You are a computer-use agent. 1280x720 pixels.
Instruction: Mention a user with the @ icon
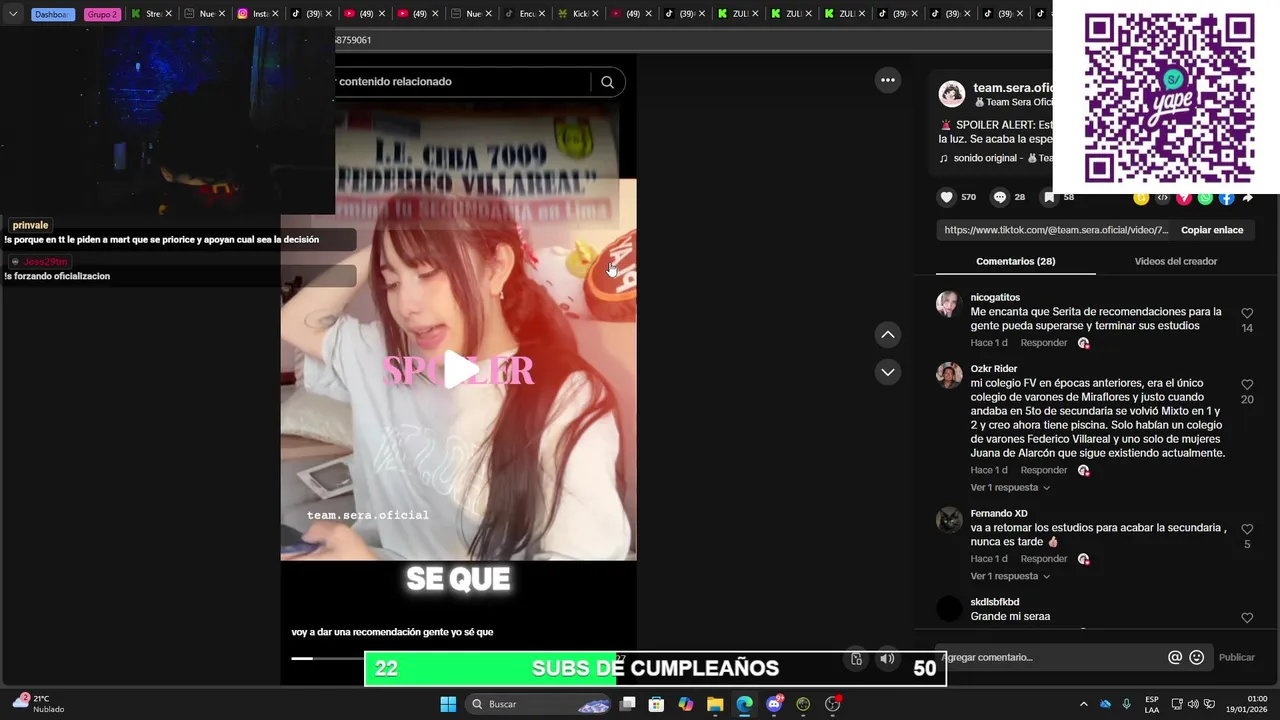[x=1175, y=657]
